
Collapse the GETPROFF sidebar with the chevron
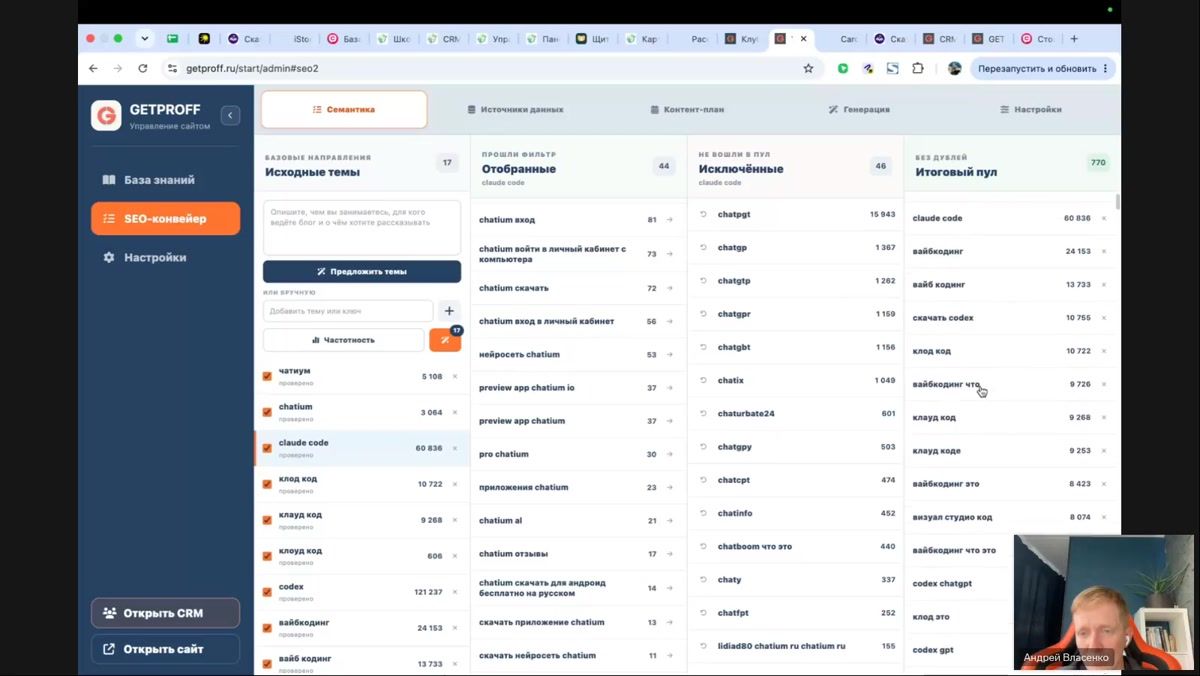[x=230, y=115]
